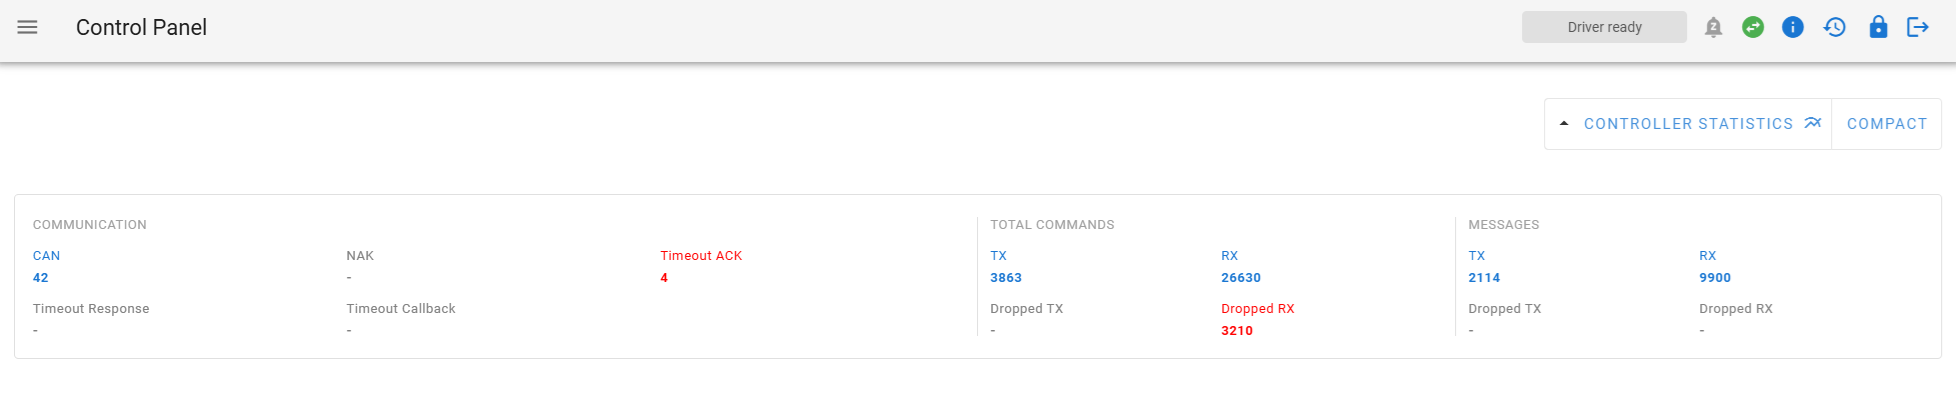The image size is (1956, 407).
Task: Click the Controller Statistics label
Action: tap(1688, 124)
